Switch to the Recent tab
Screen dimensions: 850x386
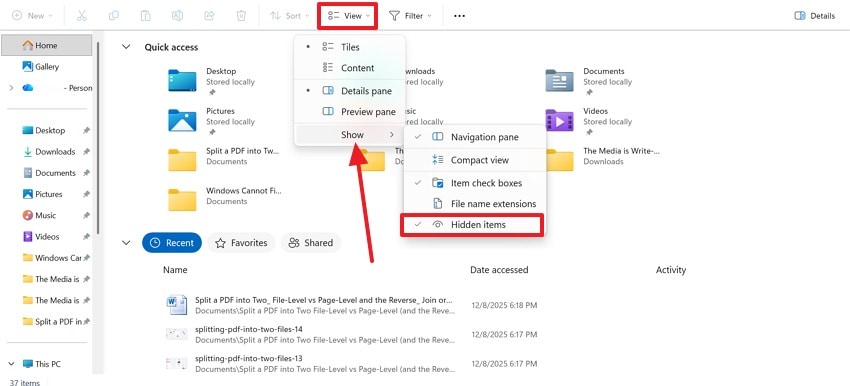(x=172, y=243)
